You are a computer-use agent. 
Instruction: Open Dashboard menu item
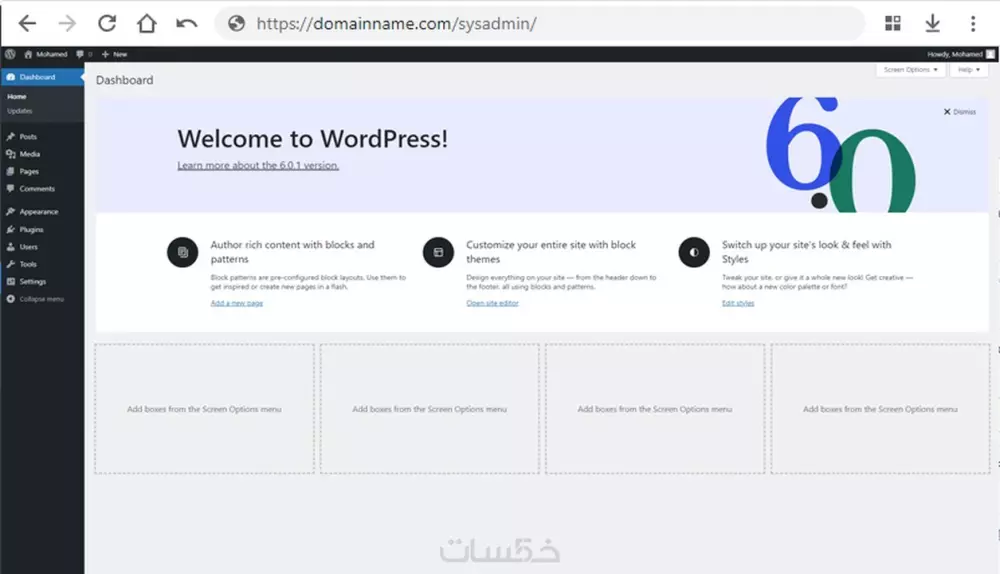click(x=42, y=77)
